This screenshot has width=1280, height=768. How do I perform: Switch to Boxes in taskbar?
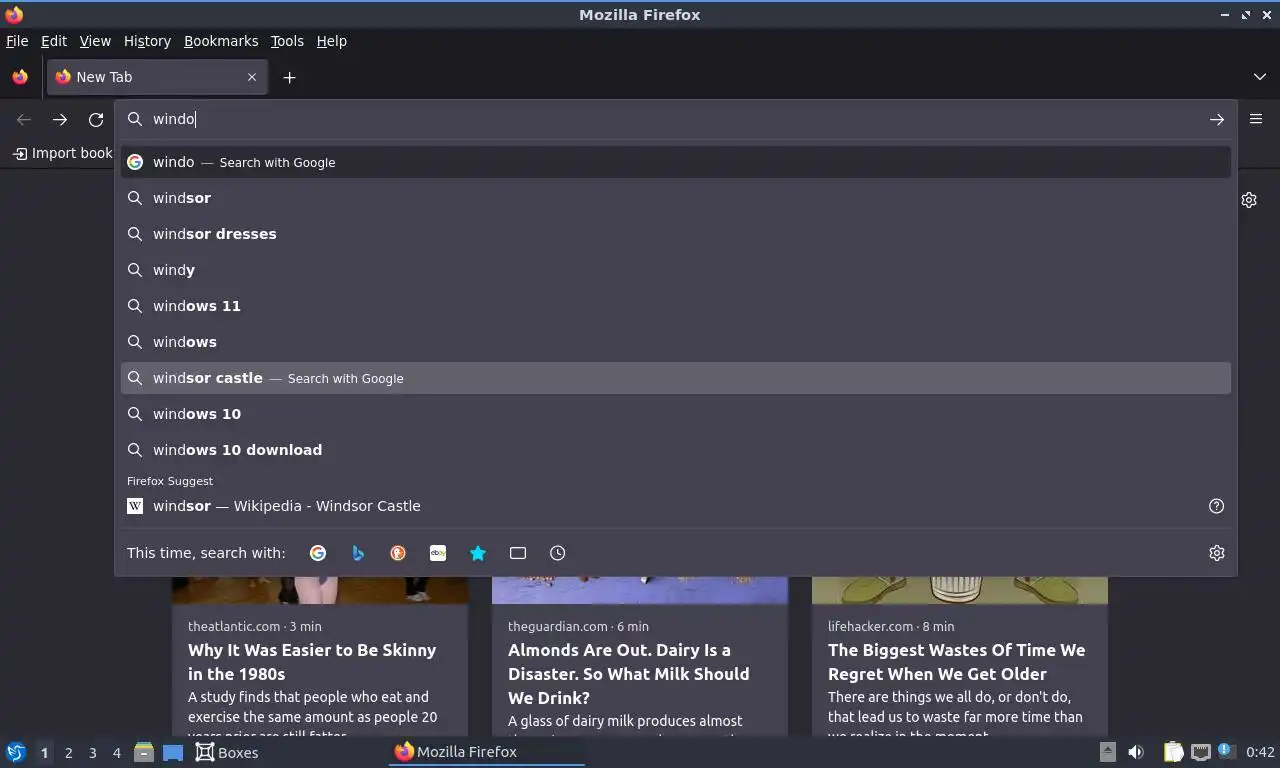(x=227, y=752)
